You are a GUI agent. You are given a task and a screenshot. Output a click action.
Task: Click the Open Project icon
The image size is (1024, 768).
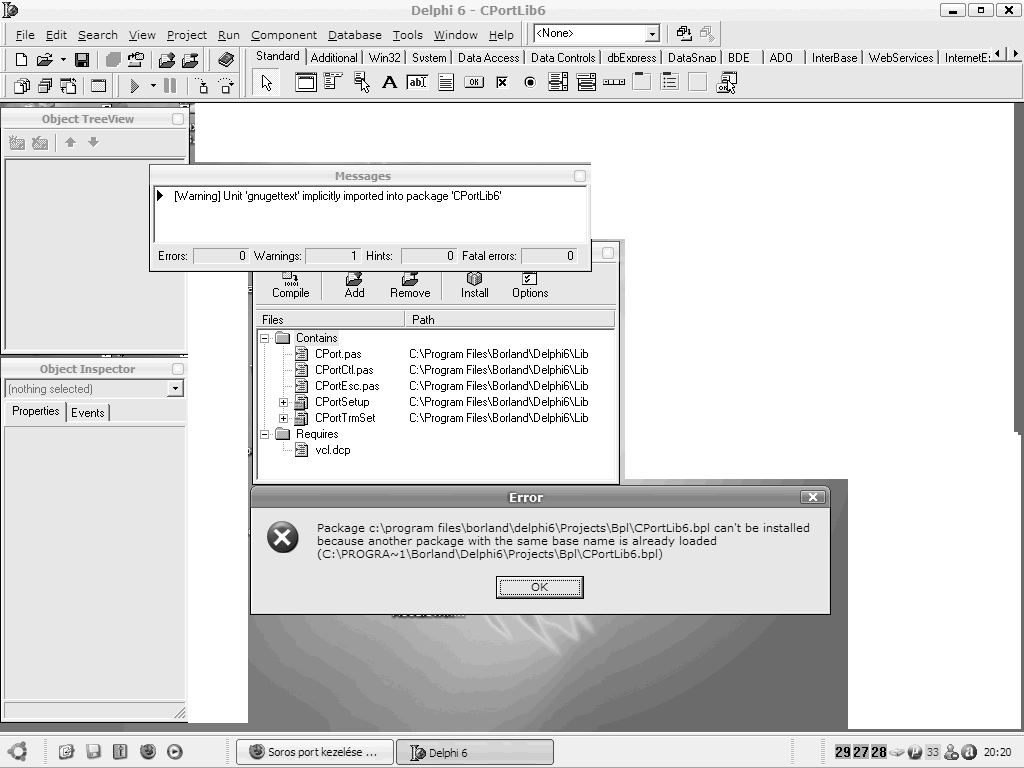pyautogui.click(x=136, y=60)
